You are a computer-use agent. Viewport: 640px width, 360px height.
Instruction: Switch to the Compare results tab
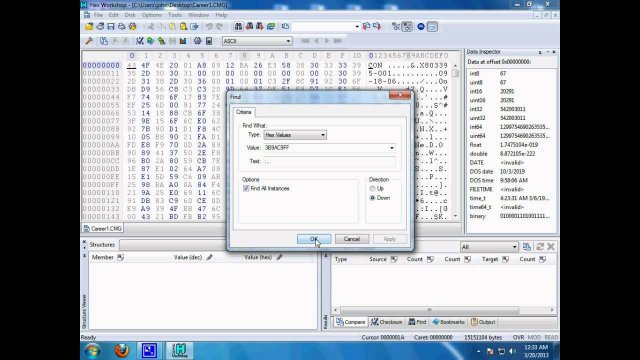tap(350, 322)
